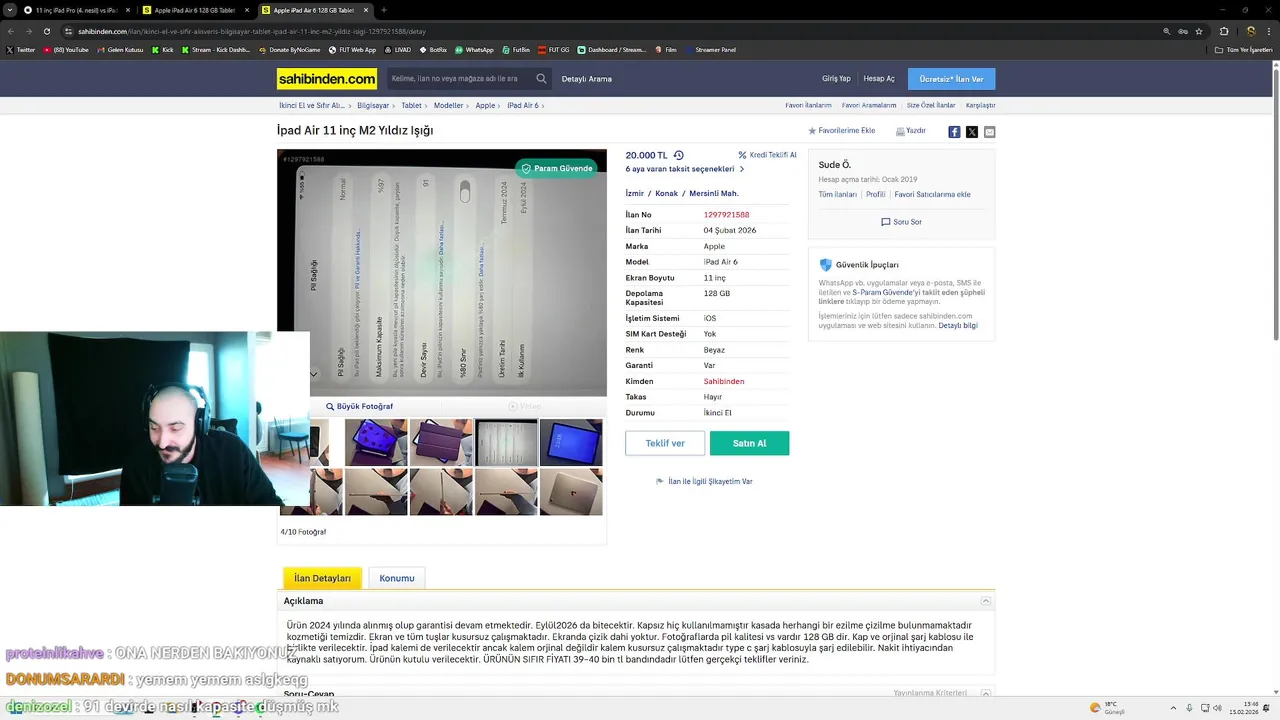Open Favori İlanlarım
This screenshot has height=720, width=1280.
point(808,105)
